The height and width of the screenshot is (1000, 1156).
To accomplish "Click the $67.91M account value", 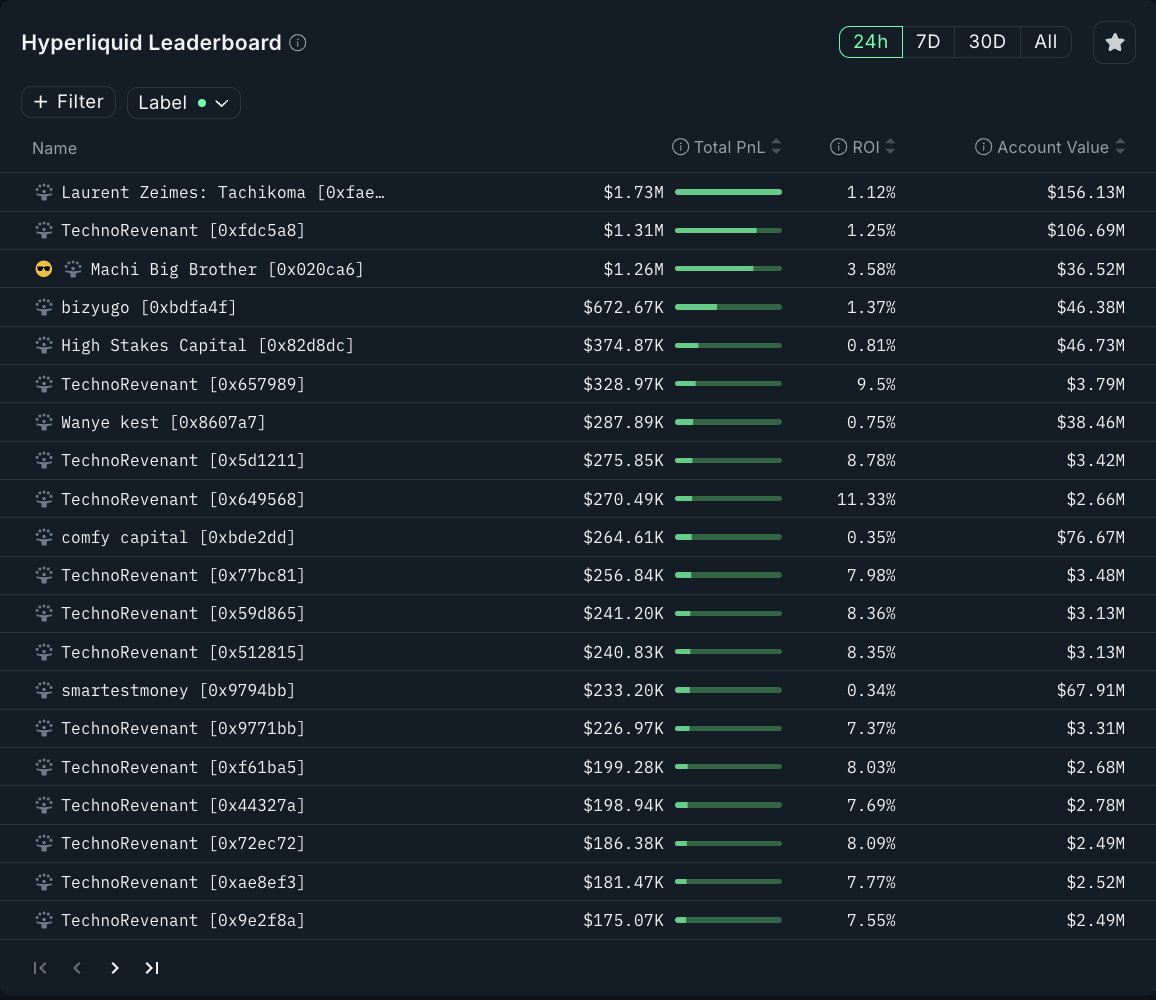I will [1091, 690].
